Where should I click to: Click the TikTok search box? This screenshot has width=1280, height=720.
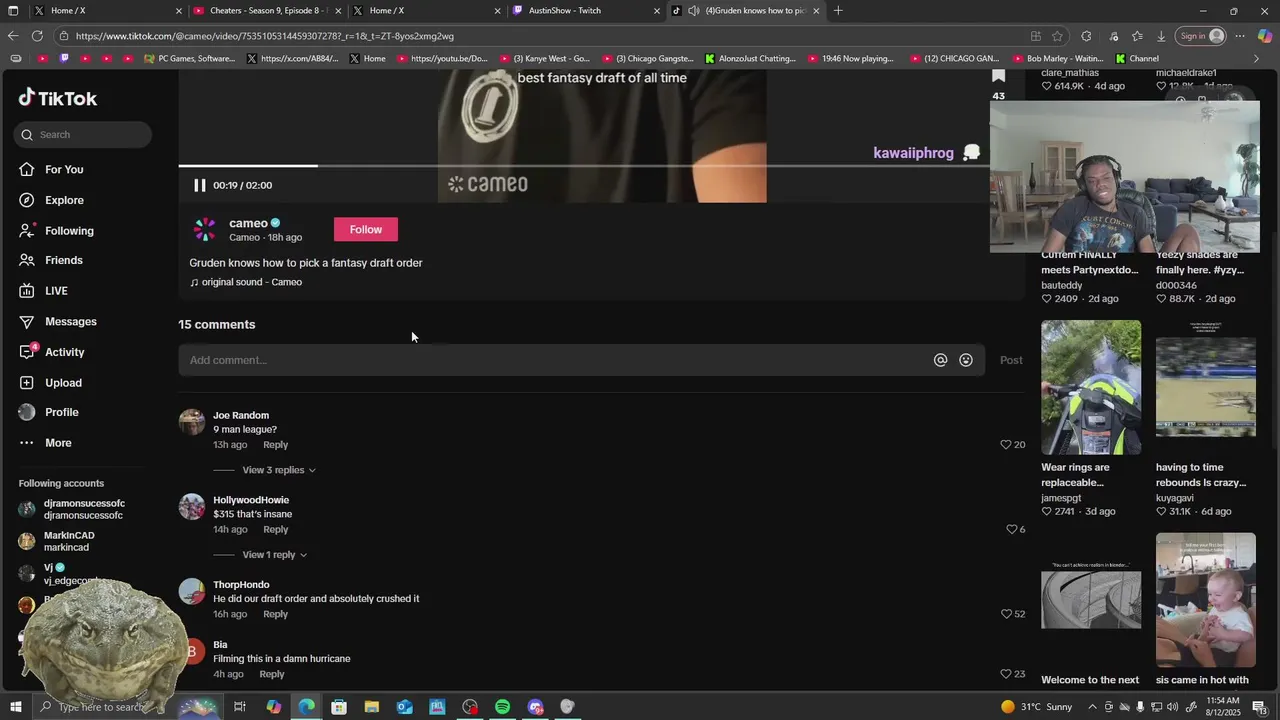(83, 134)
